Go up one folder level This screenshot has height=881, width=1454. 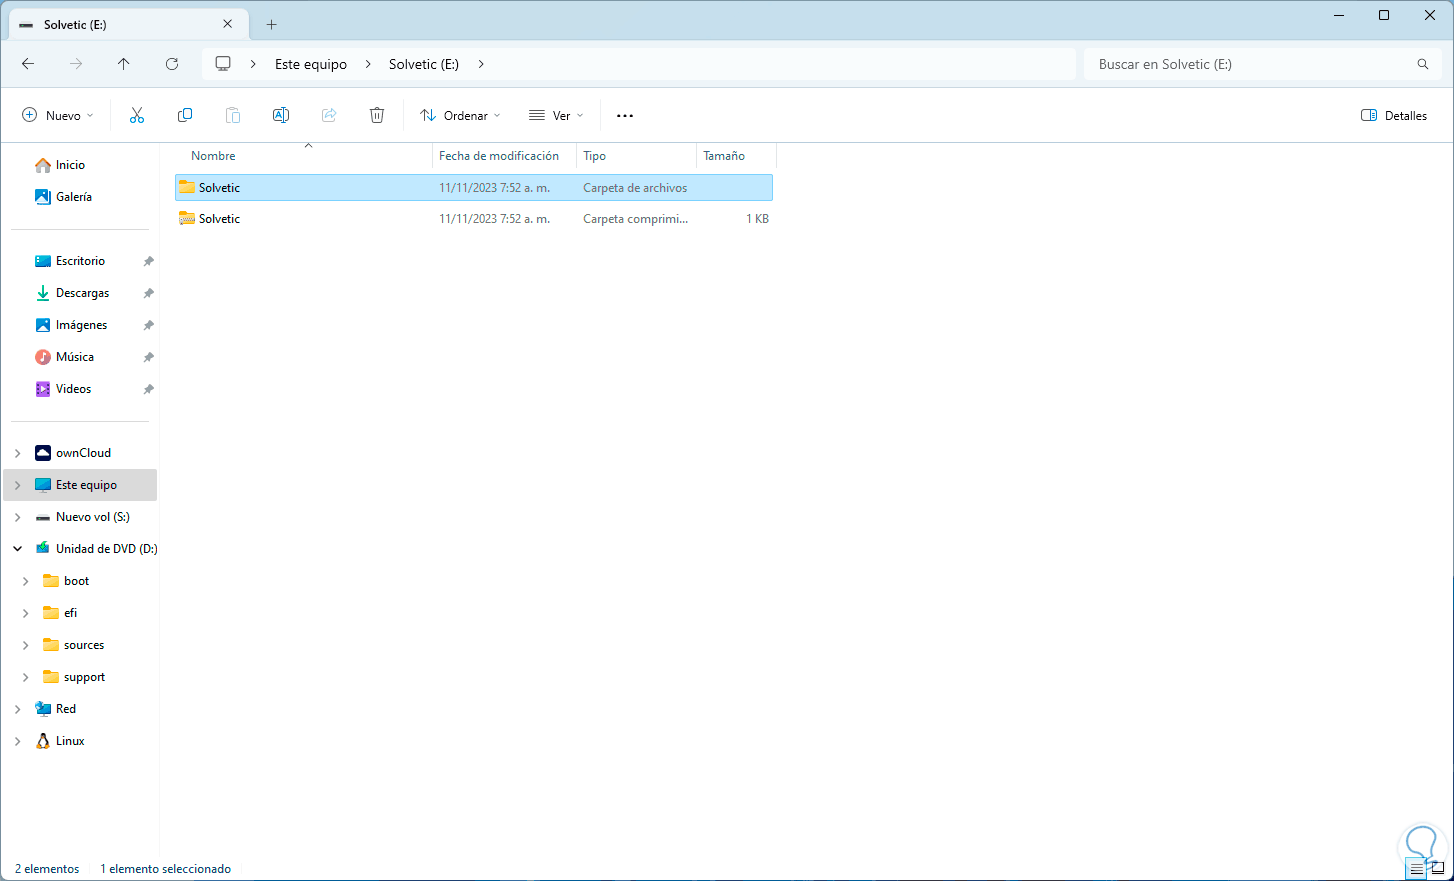124,64
